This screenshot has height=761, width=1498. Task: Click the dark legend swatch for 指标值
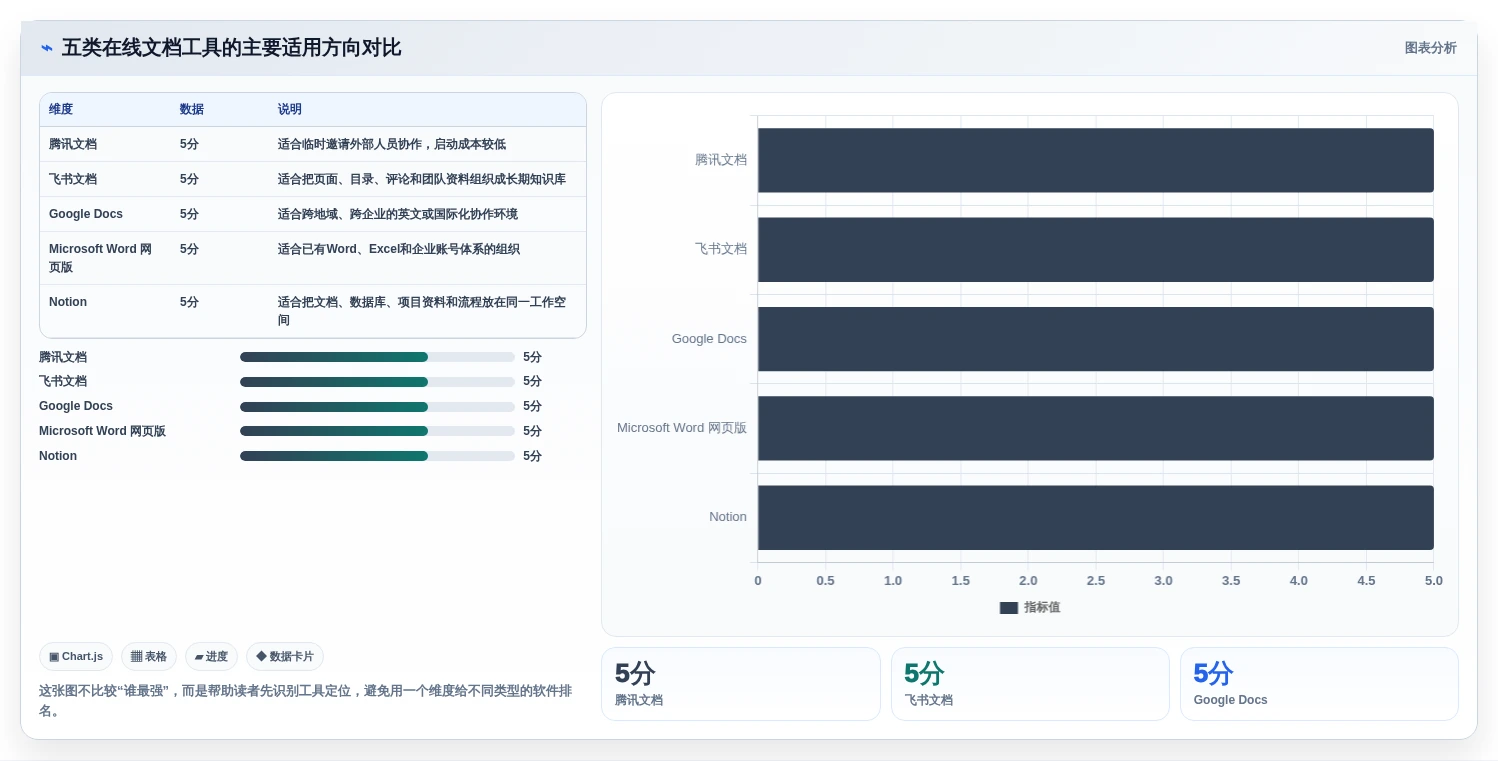(x=1008, y=607)
